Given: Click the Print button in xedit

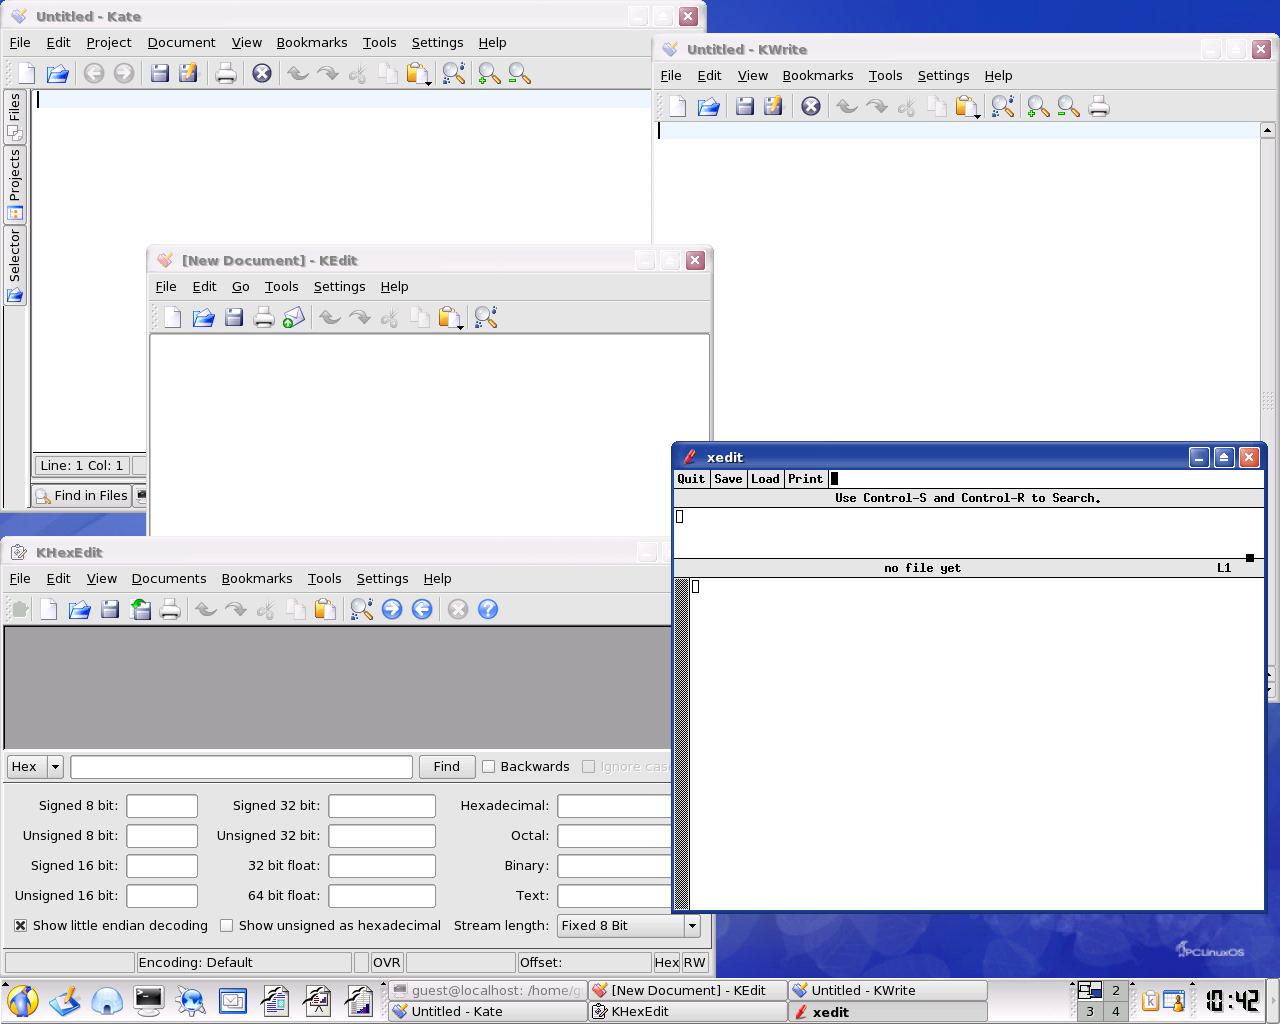Looking at the screenshot, I should click(805, 479).
